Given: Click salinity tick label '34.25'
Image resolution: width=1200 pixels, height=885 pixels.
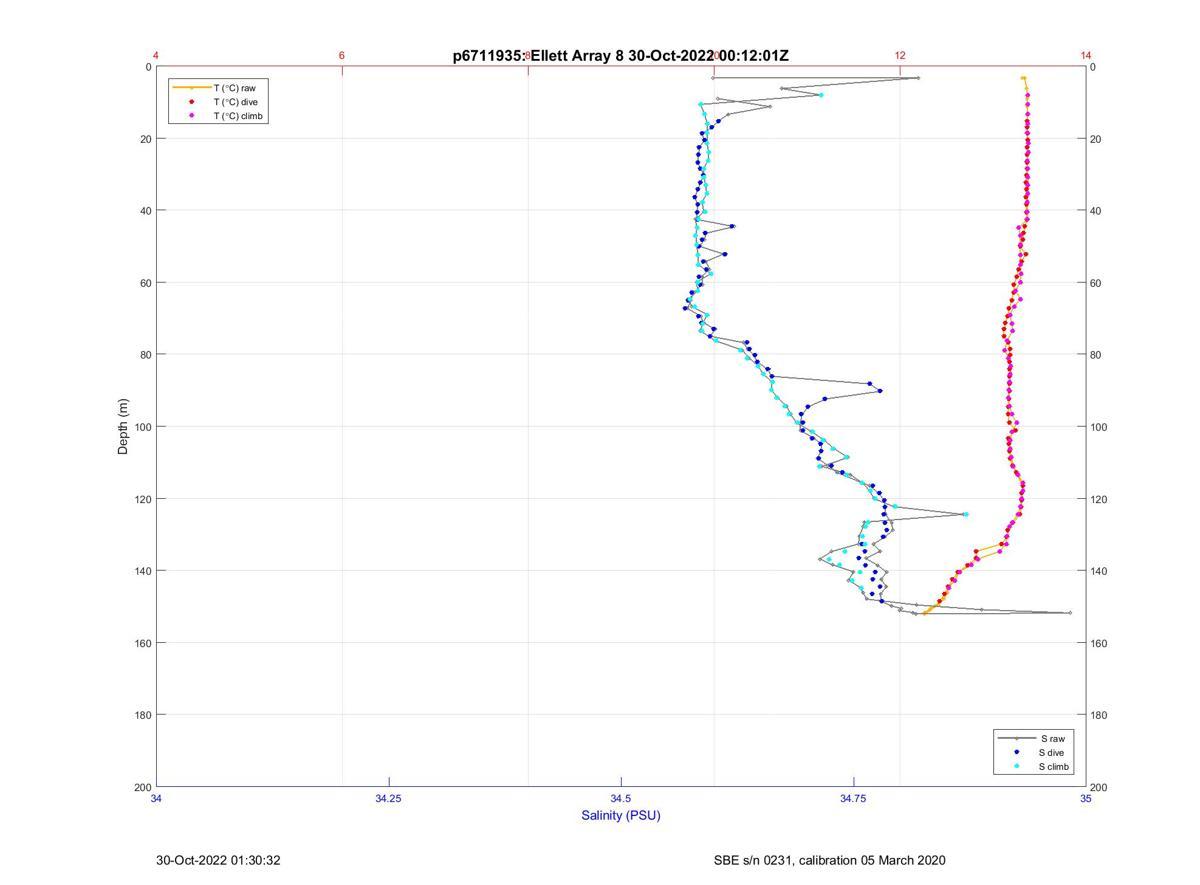Looking at the screenshot, I should 389,798.
